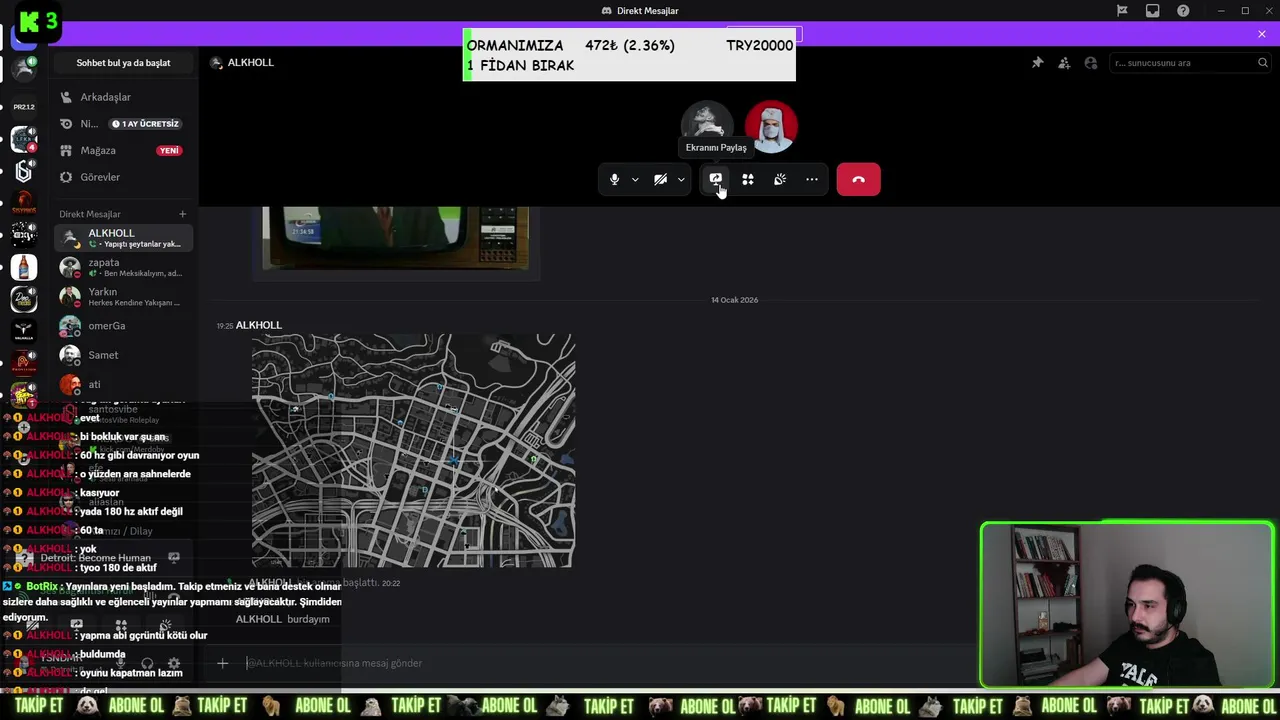1280x720 pixels.
Task: Open Görevler (Quests) page
Action: (124, 177)
